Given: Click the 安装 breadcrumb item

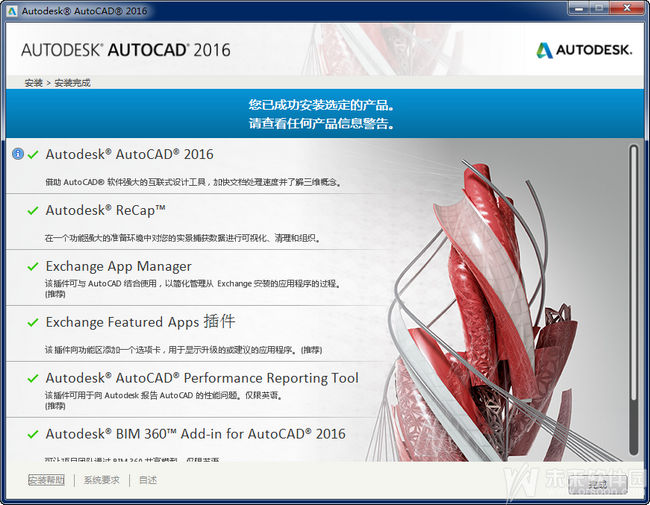Looking at the screenshot, I should [x=34, y=83].
